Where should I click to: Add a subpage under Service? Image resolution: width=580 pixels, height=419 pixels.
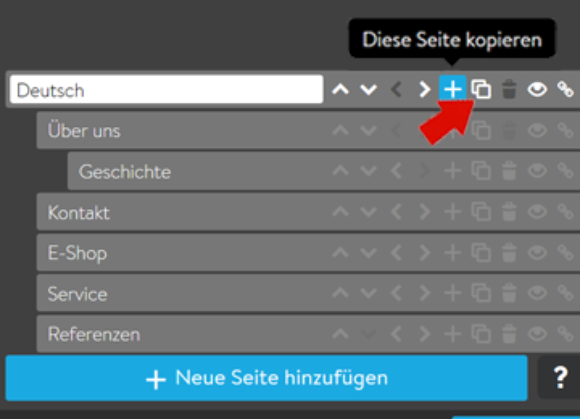[453, 293]
